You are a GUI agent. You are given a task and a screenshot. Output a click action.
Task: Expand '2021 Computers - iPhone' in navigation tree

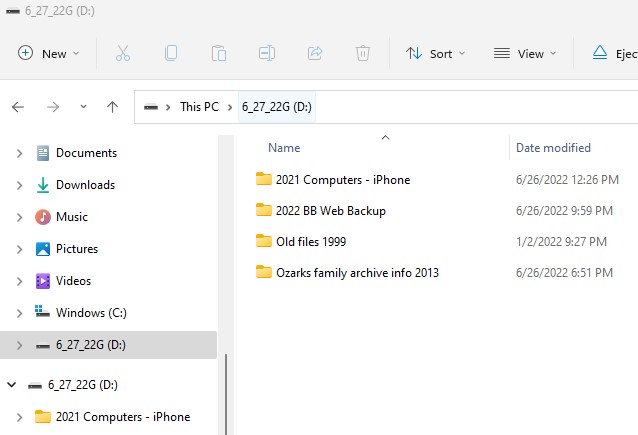[19, 418]
